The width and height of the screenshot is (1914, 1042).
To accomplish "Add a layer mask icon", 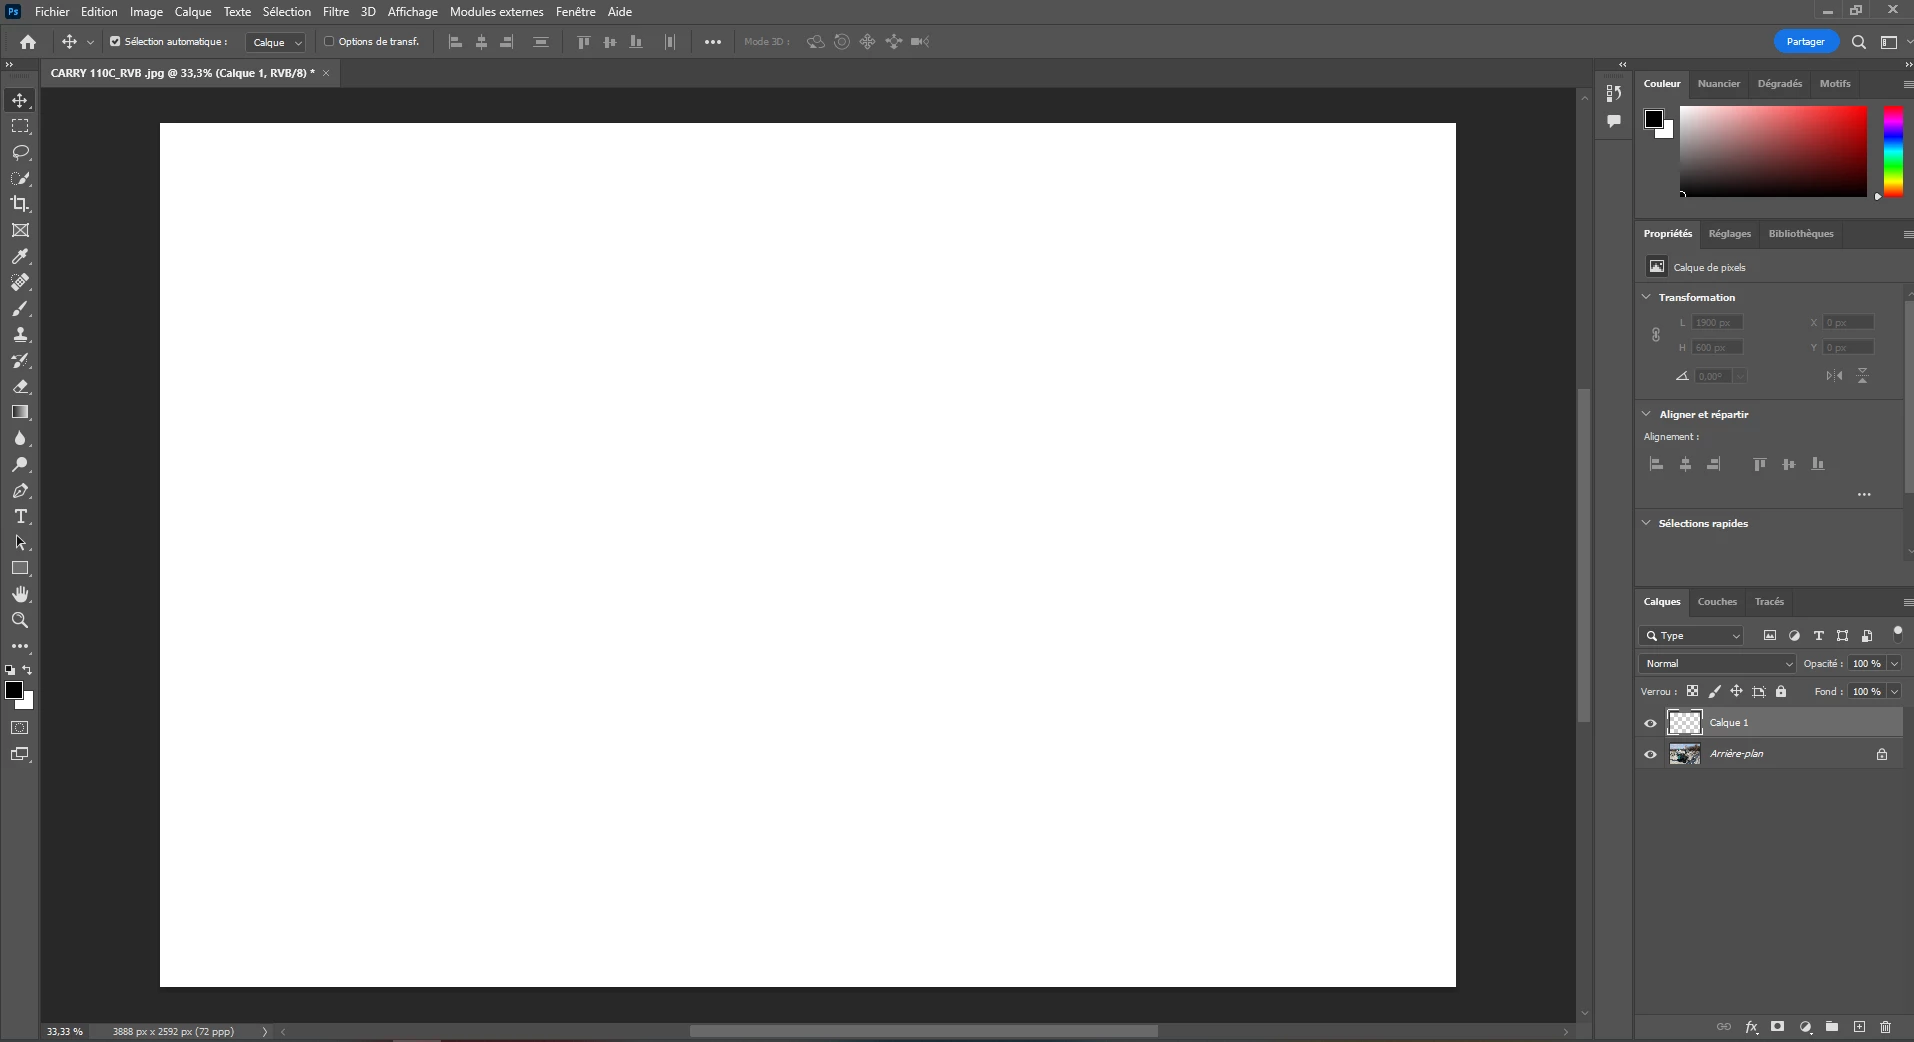I will pyautogui.click(x=1778, y=1027).
